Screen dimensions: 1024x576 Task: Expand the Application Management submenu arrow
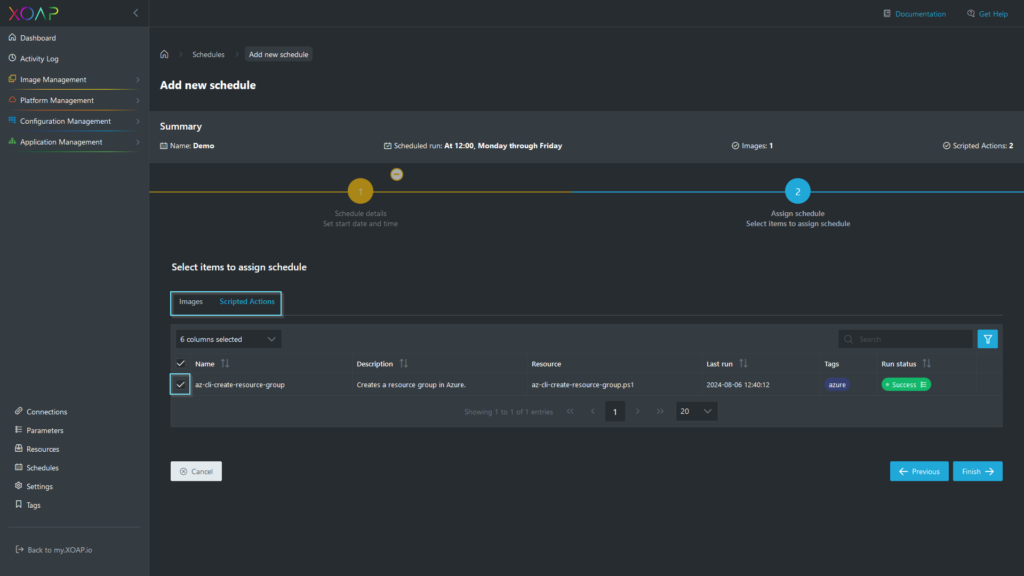pos(137,142)
